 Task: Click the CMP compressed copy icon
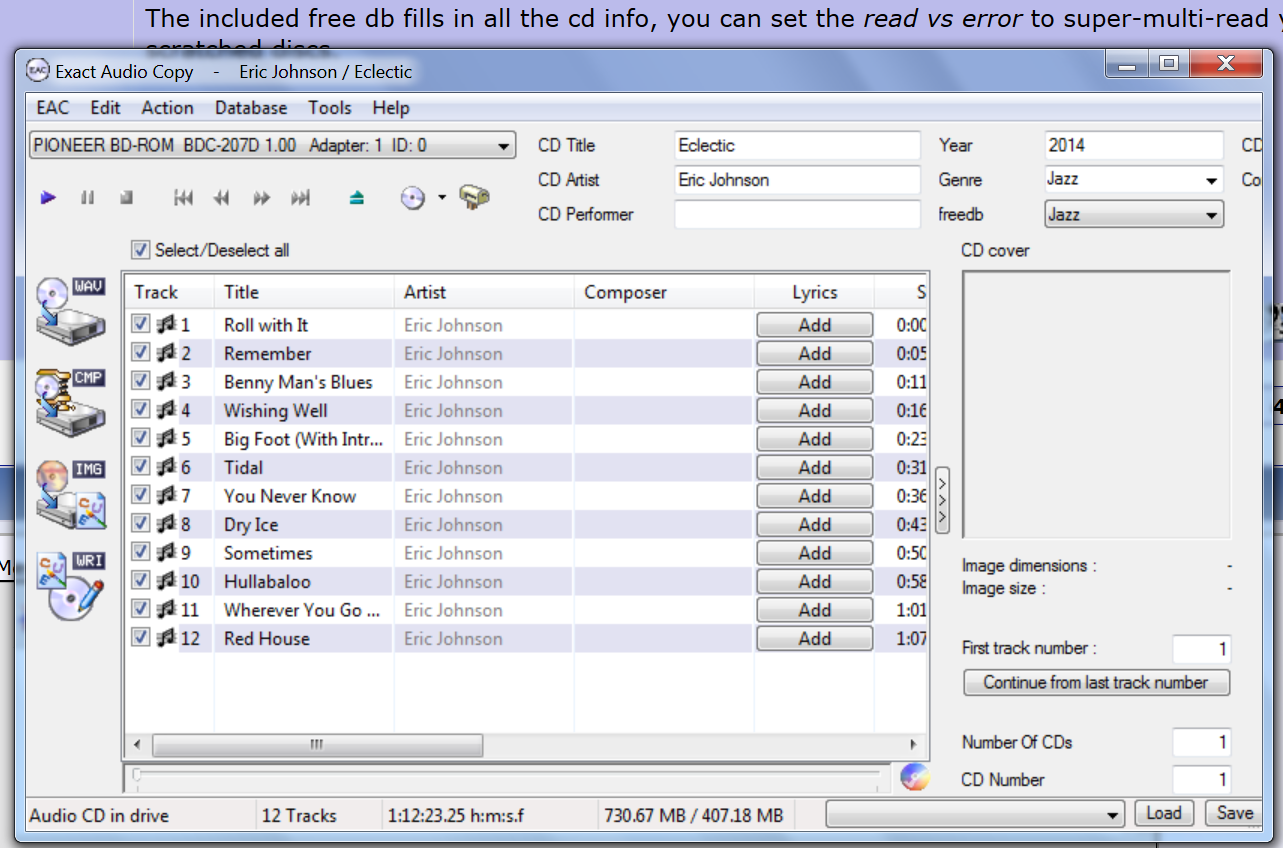coord(70,402)
